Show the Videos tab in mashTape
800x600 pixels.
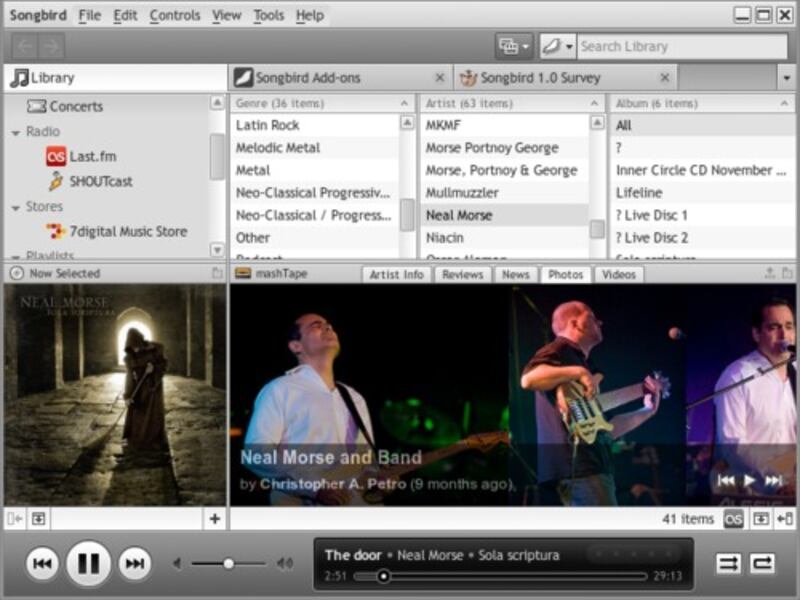618,274
